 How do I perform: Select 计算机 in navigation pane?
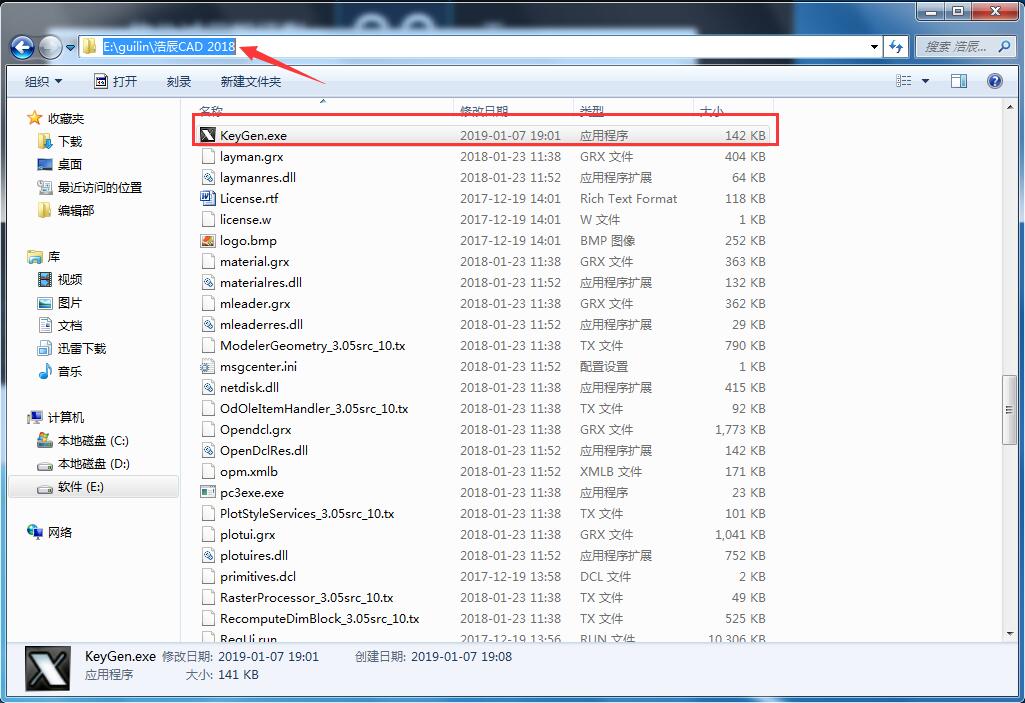click(x=56, y=417)
